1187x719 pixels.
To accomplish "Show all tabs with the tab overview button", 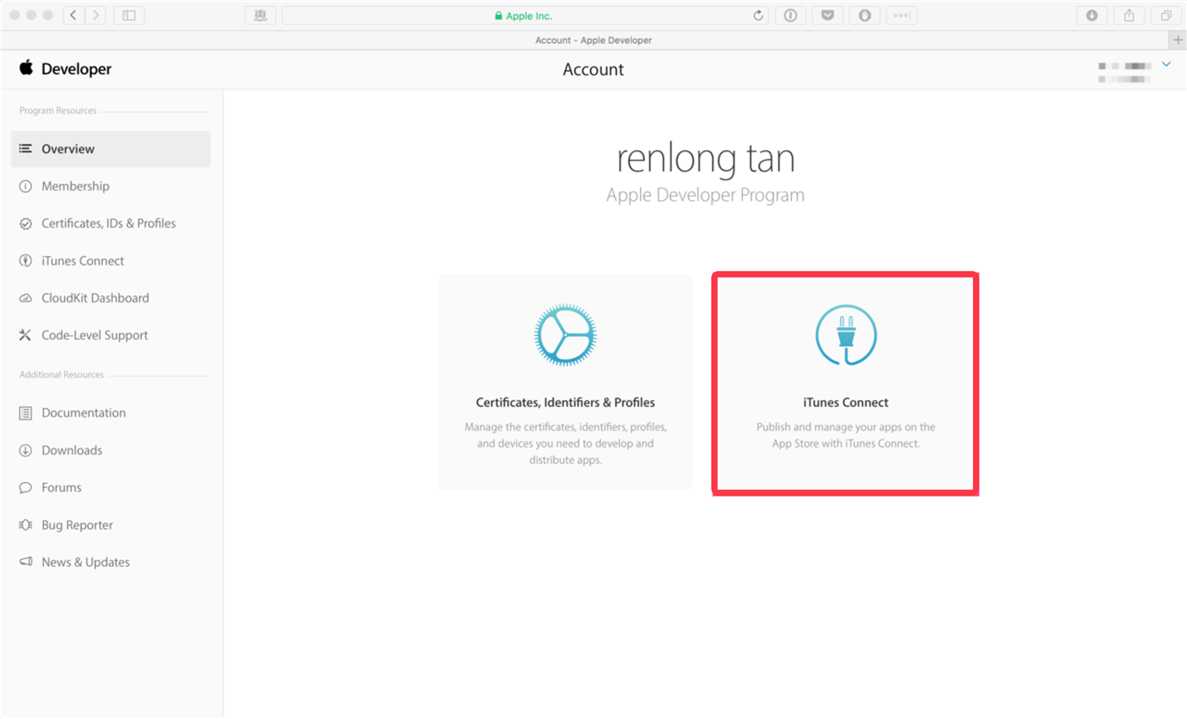I will coord(1166,15).
